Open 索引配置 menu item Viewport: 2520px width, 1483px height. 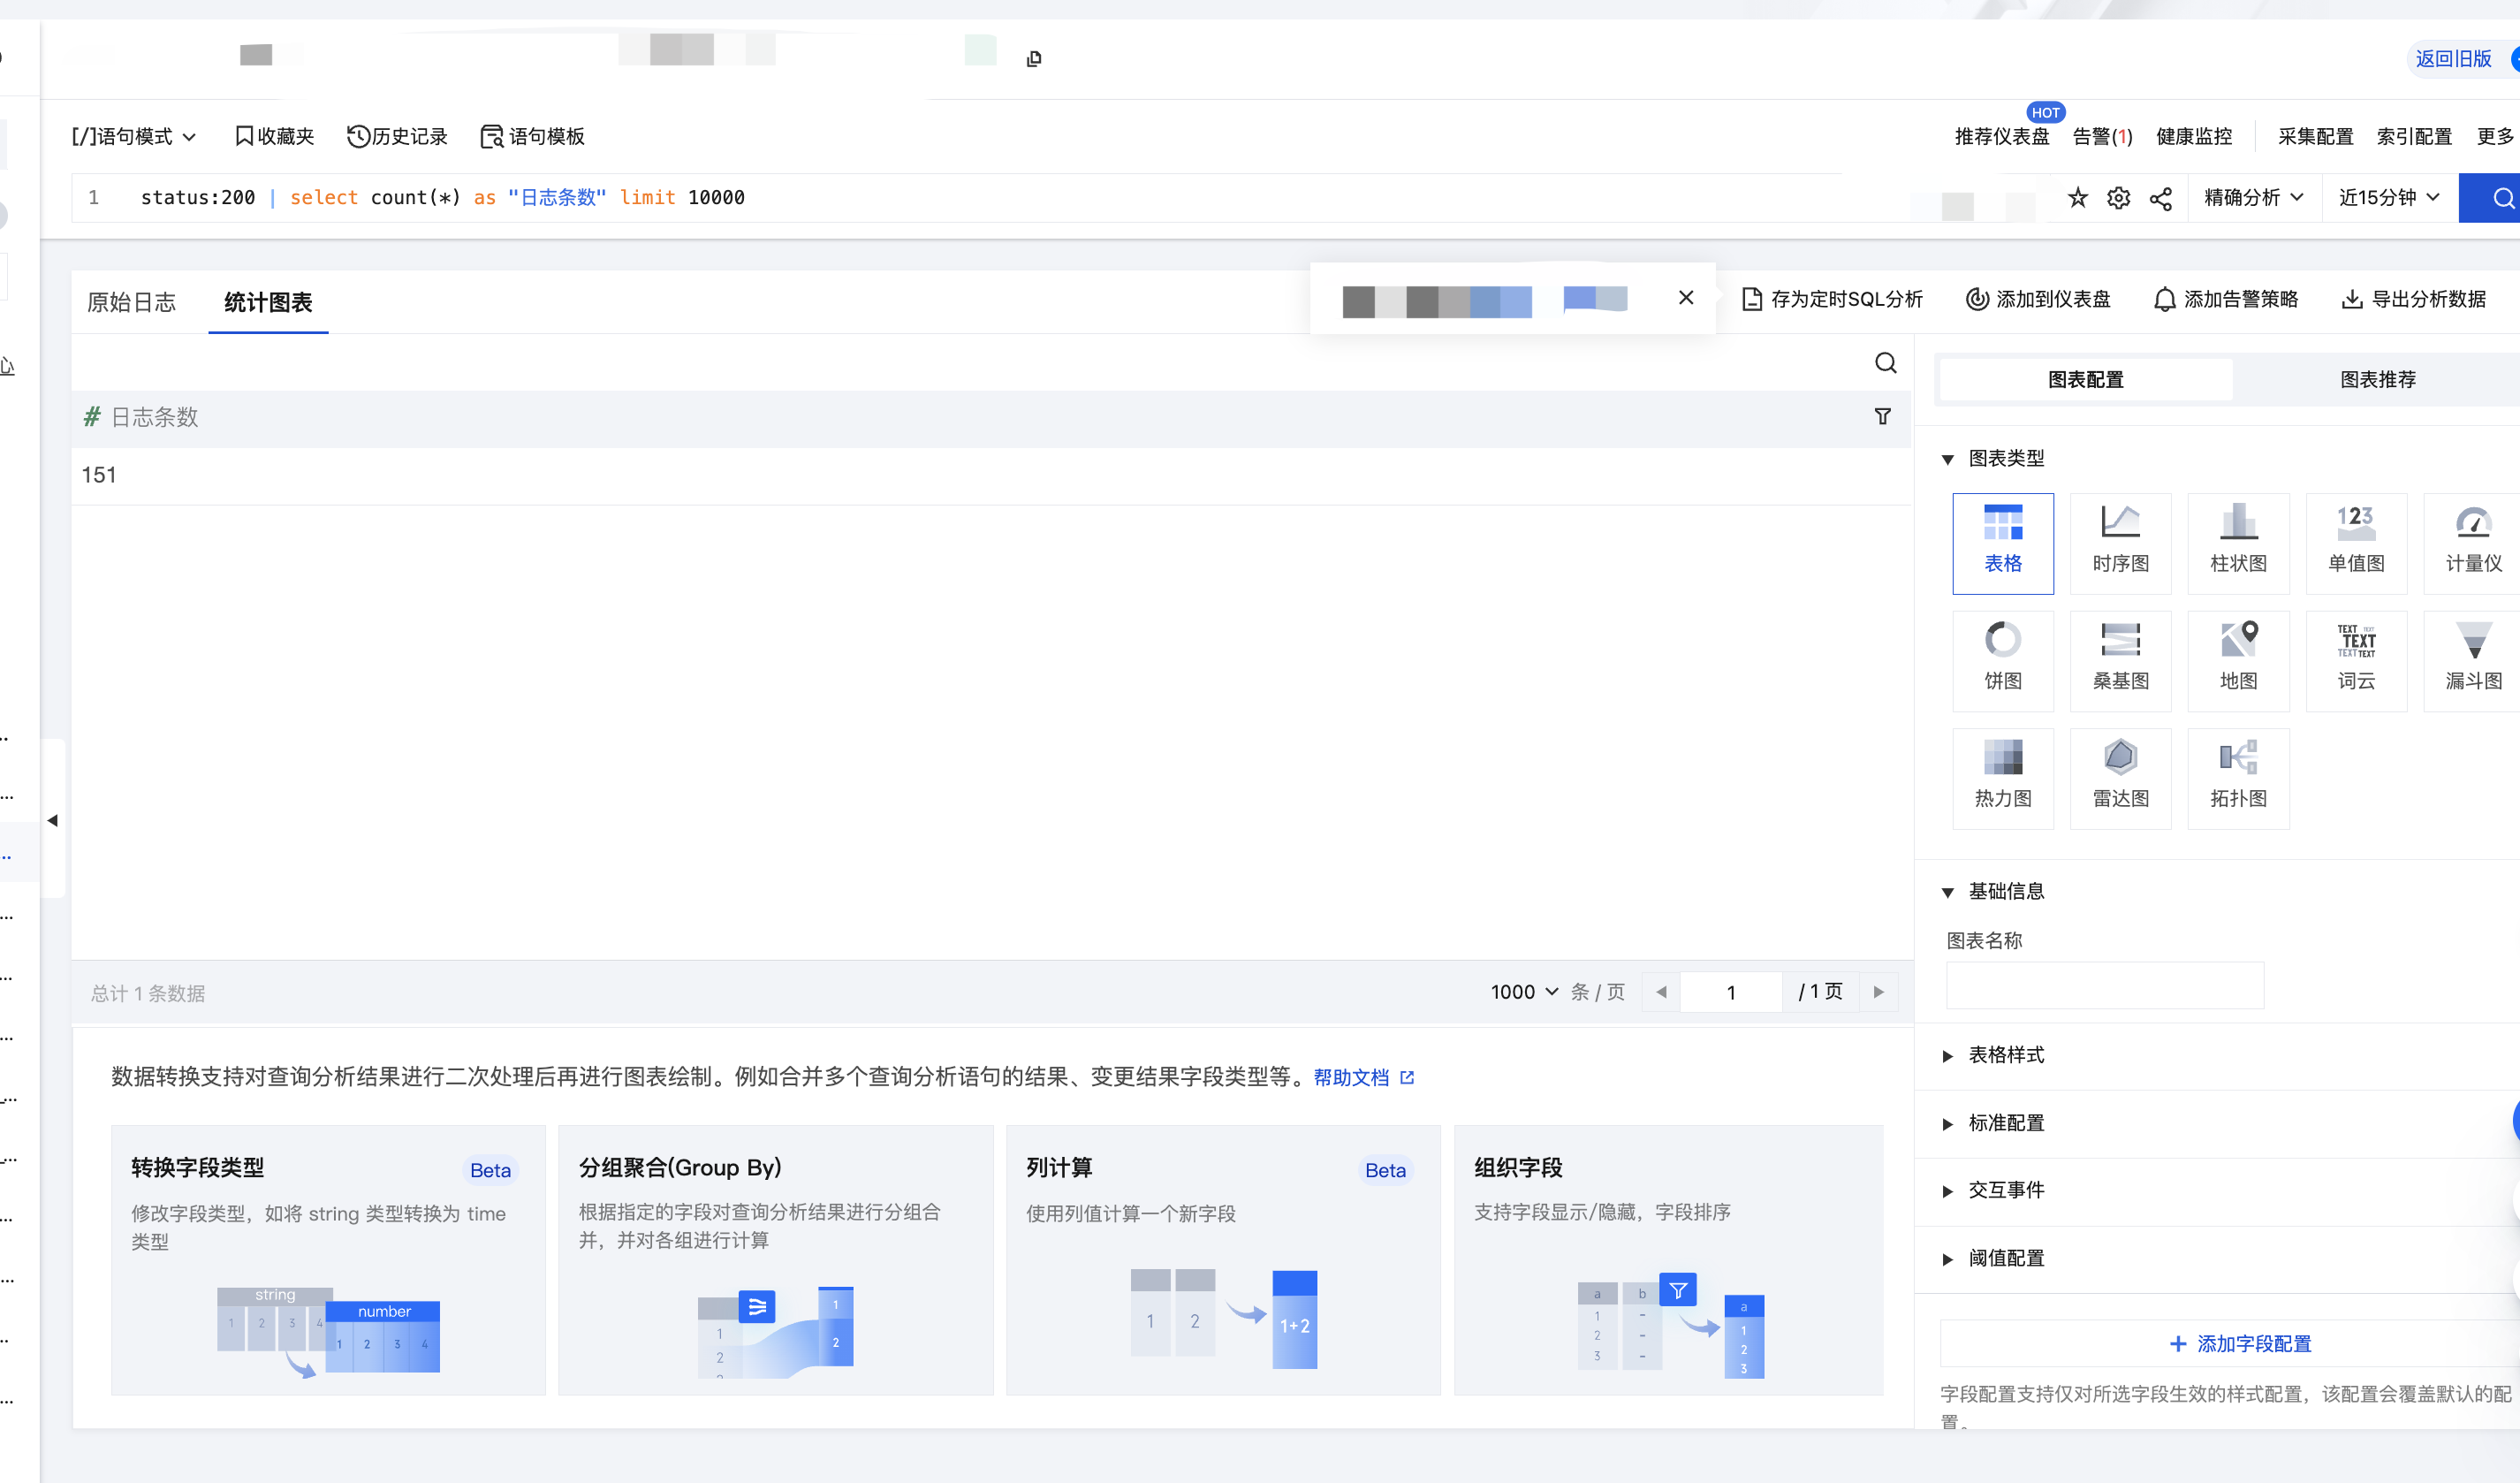(x=2414, y=136)
